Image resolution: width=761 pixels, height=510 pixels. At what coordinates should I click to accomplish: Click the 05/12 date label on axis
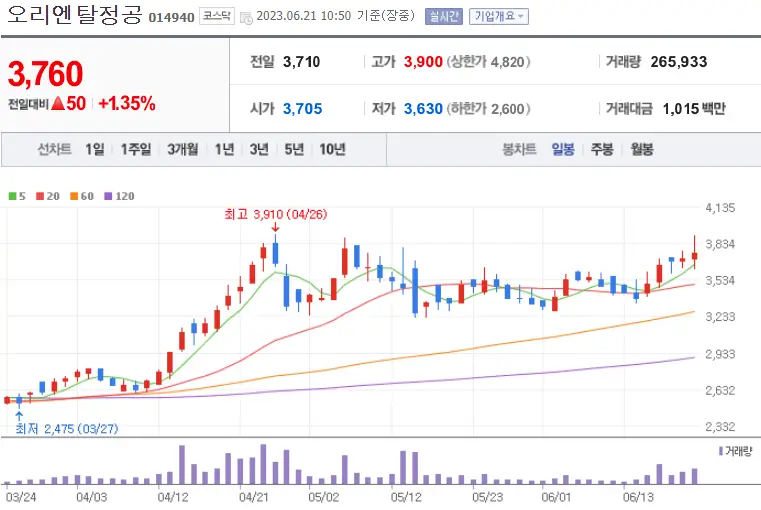point(406,497)
